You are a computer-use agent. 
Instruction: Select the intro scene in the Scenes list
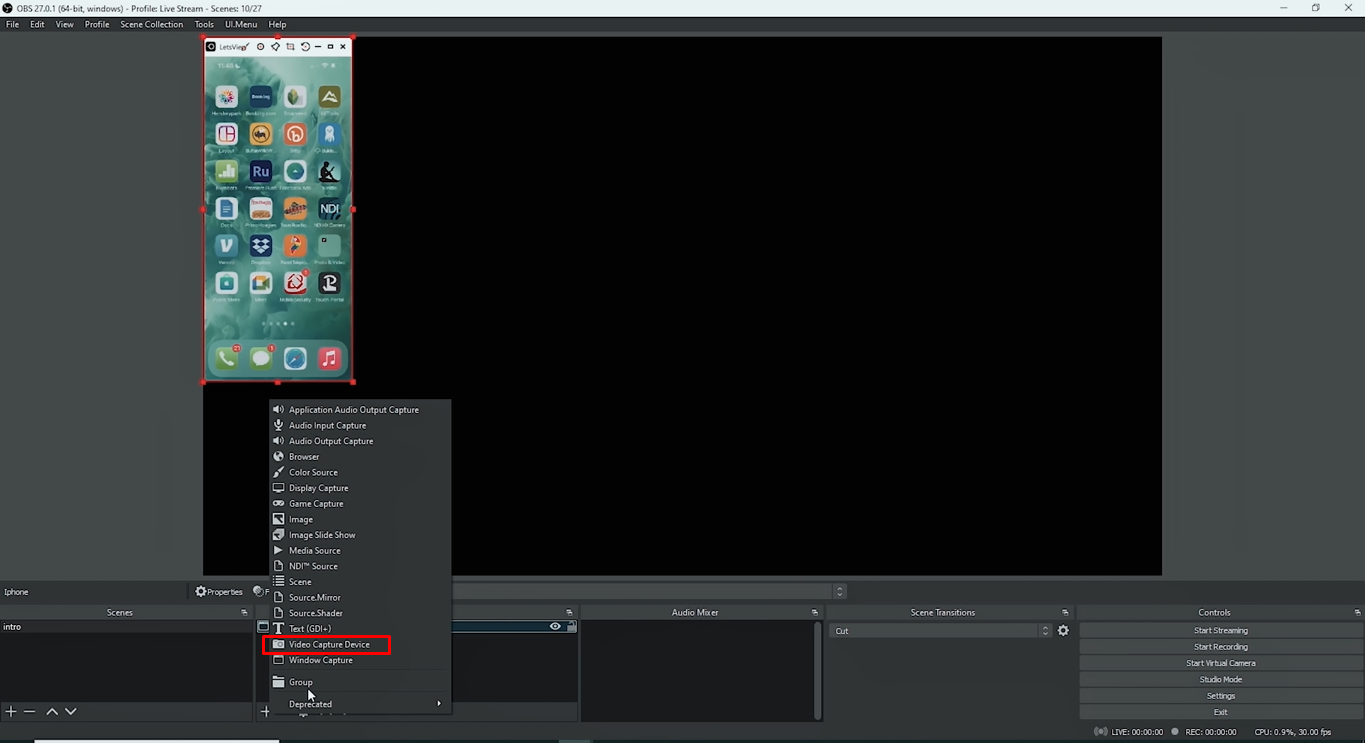click(13, 627)
